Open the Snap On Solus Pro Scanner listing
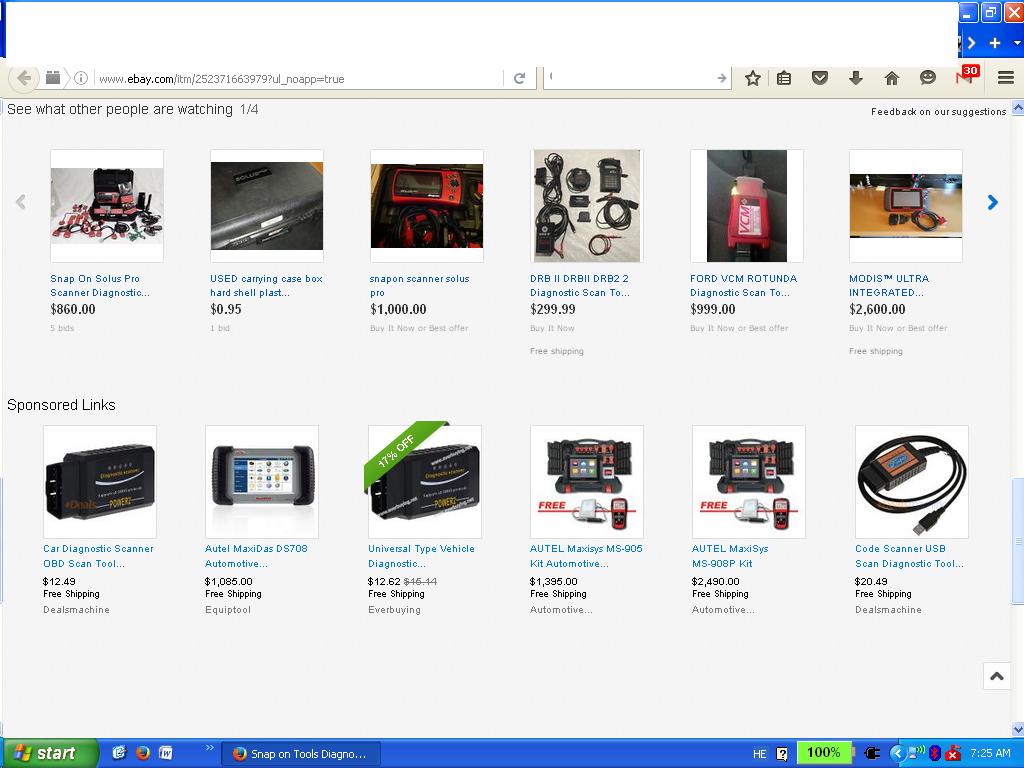This screenshot has height=768, width=1024. coord(99,285)
